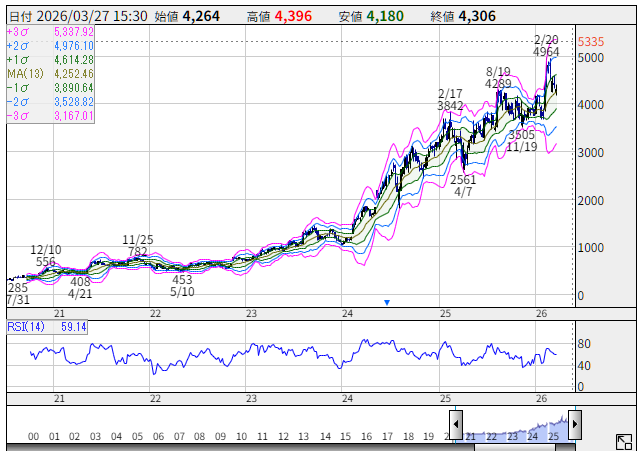Click the 5335 price tag on right axis
This screenshot has height=451, width=639.
pyautogui.click(x=591, y=42)
